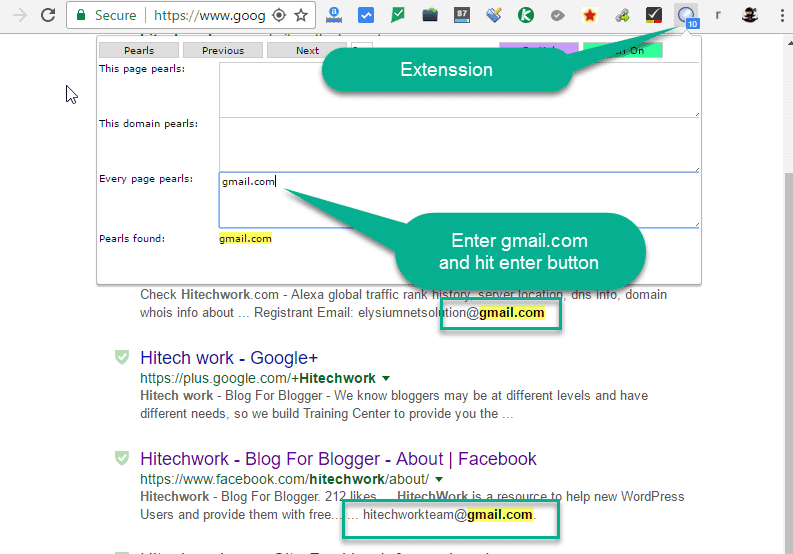Open the grey letter r extension icon
Viewport: 793px width, 554px height.
[718, 15]
